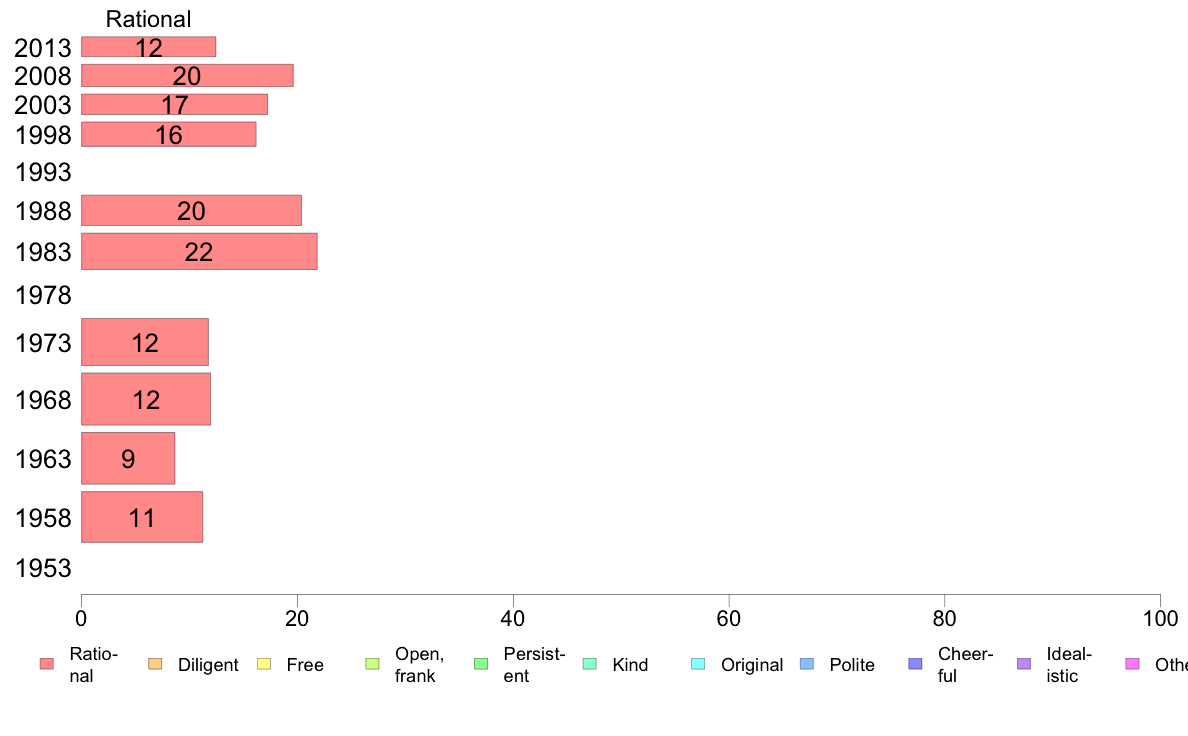Screen dimensions: 1188x736
Task: Click the Rational column title
Action: [148, 19]
